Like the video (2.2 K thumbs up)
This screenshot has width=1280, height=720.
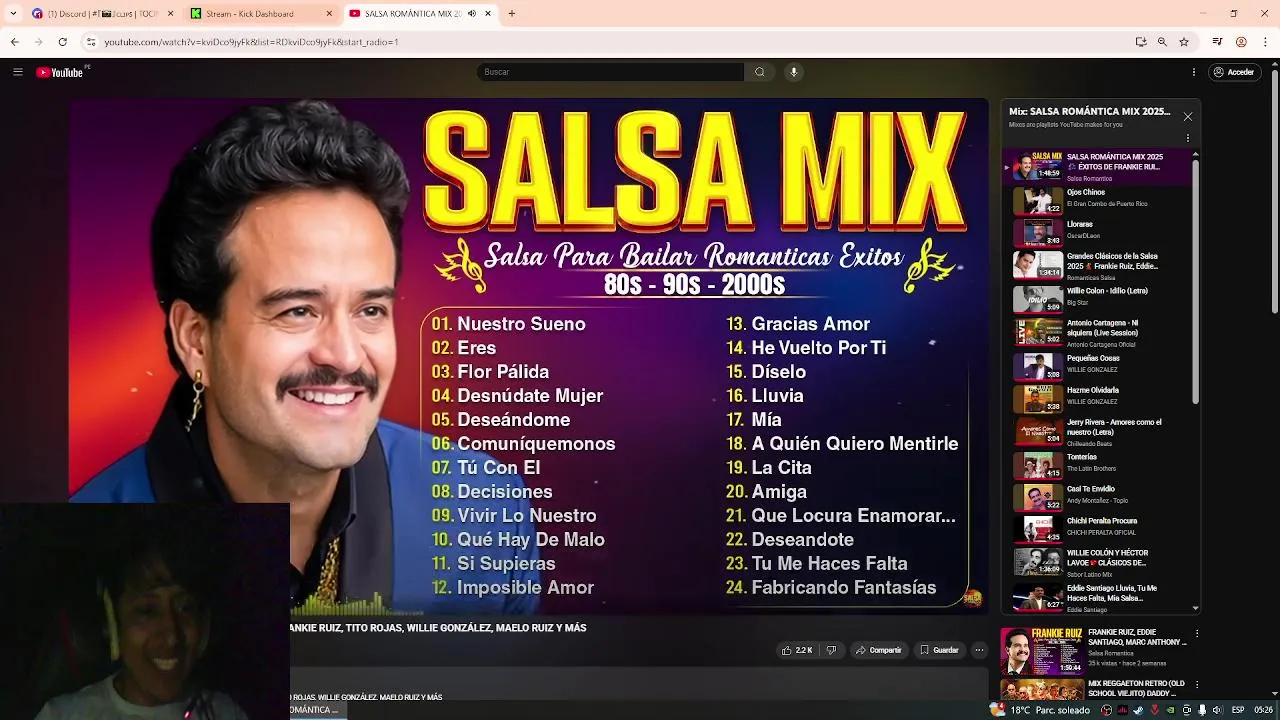coord(797,650)
